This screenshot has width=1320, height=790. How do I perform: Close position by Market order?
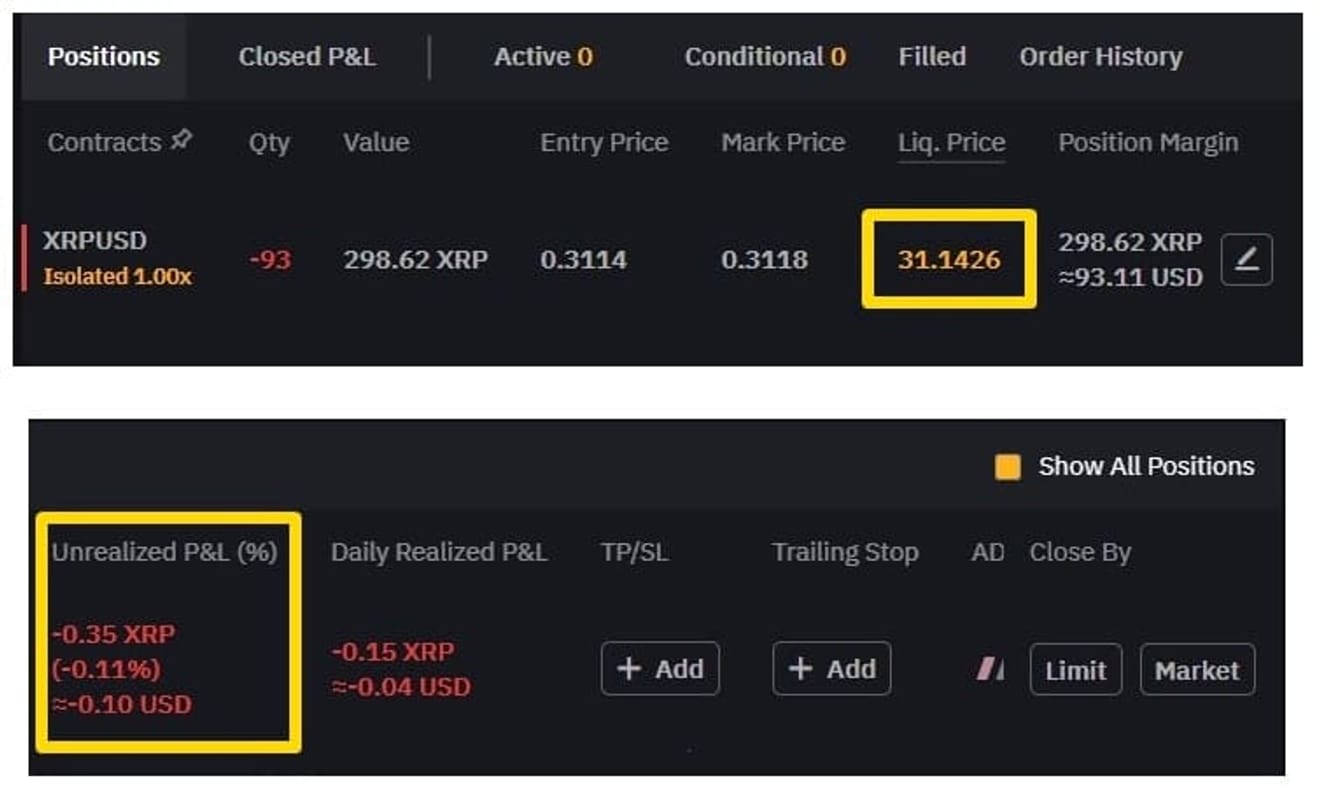click(1197, 670)
